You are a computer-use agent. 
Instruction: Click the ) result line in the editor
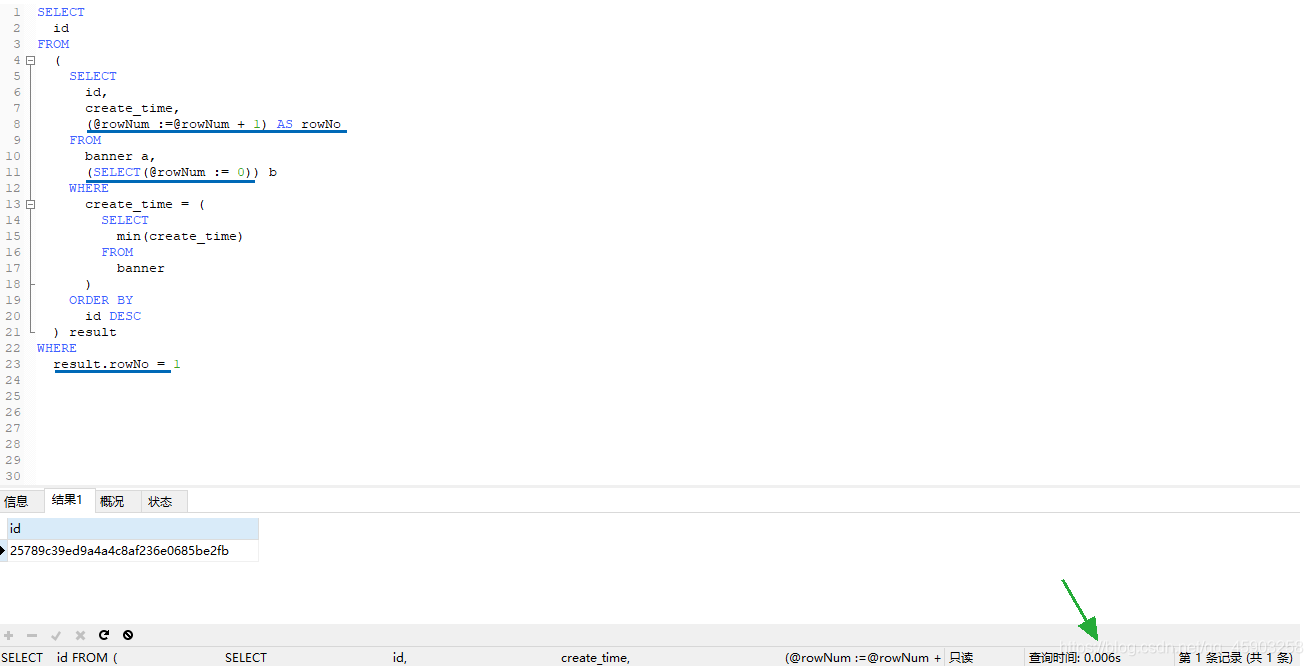click(85, 332)
